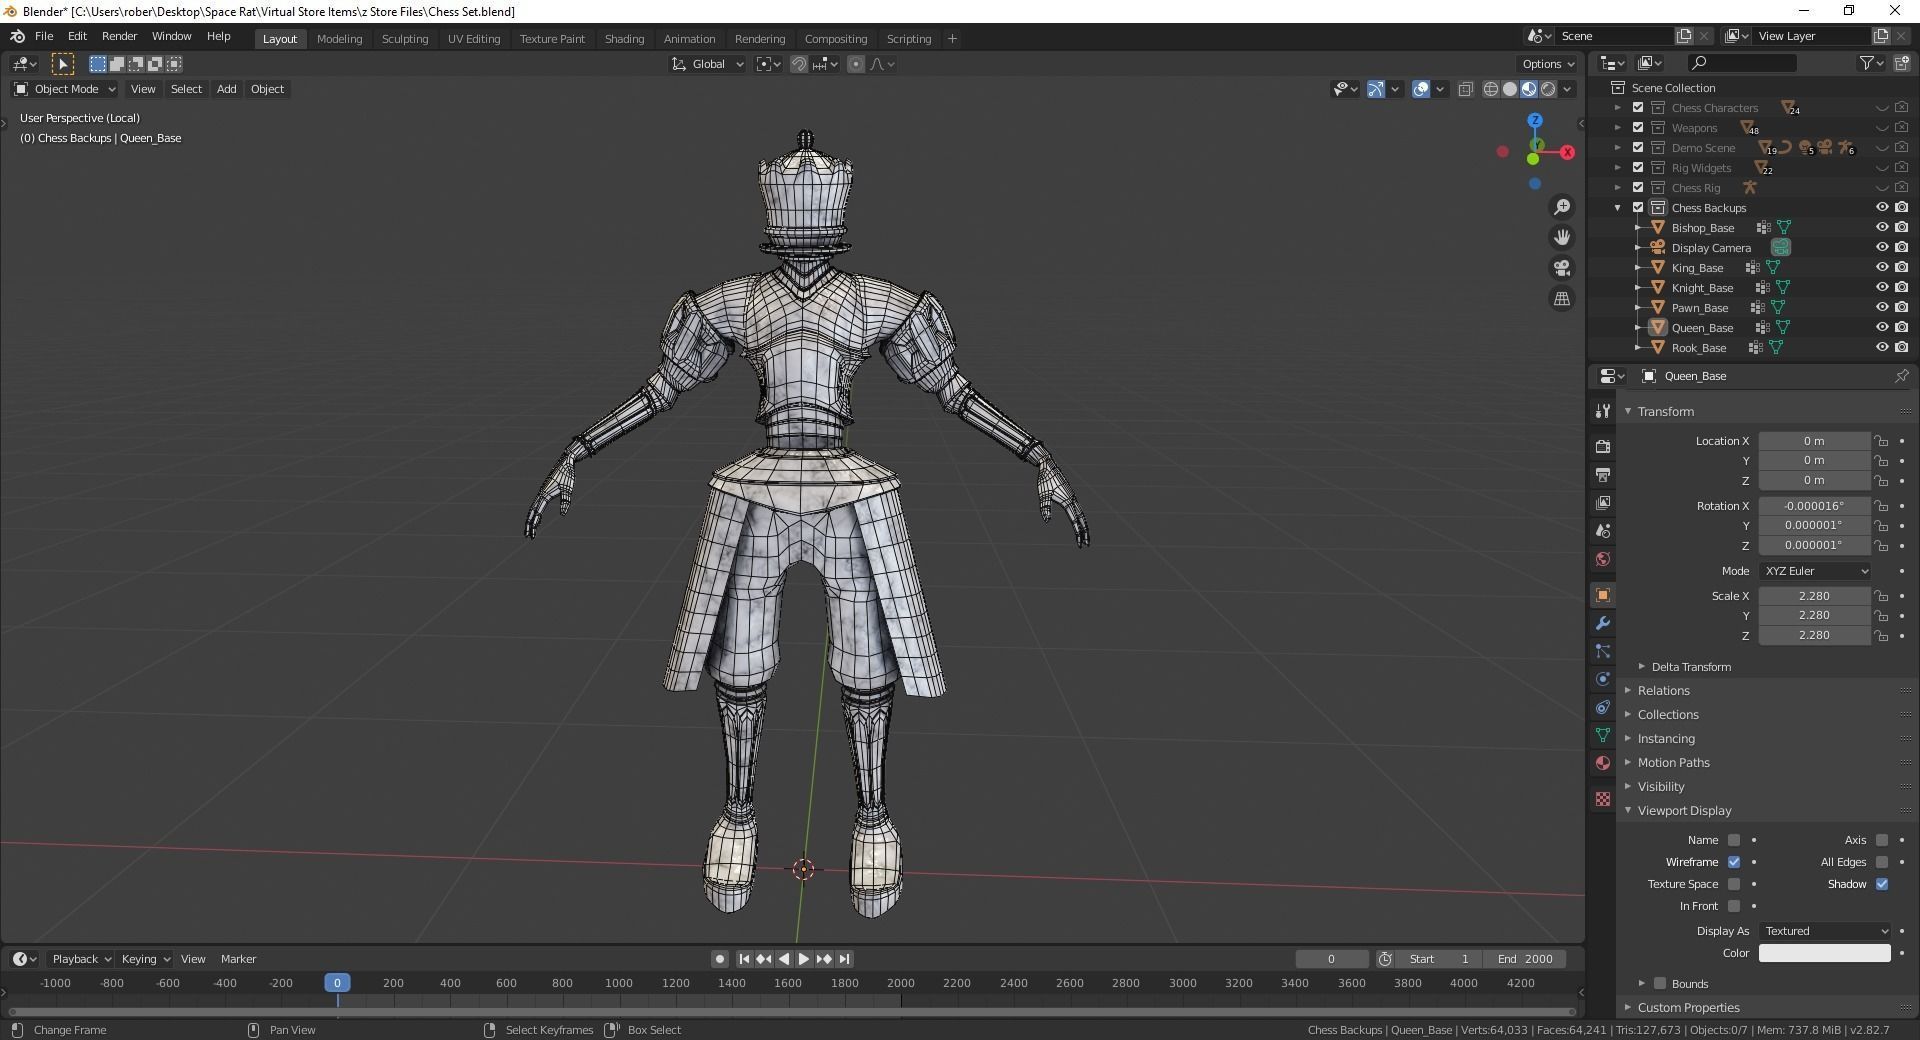The height and width of the screenshot is (1040, 1920).
Task: Switch to orthographic grid view icon
Action: [1561, 299]
